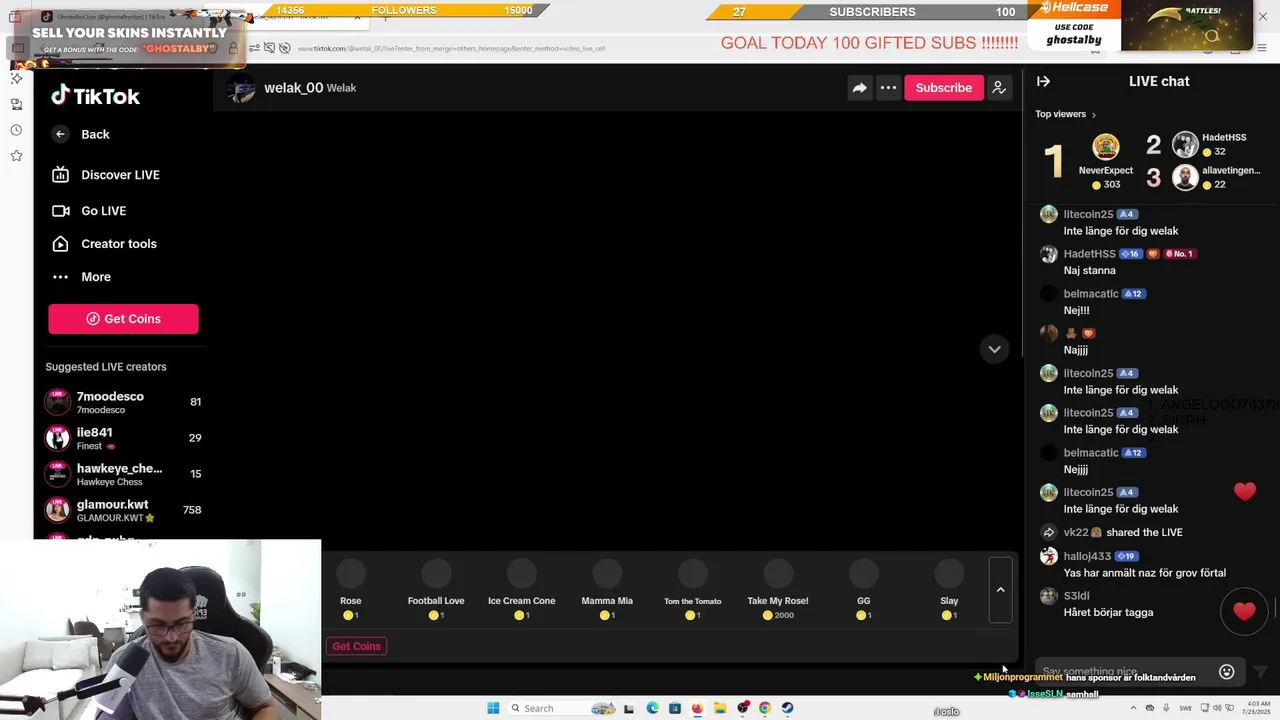Send the Rose gift
1280x720 pixels.
point(350,588)
